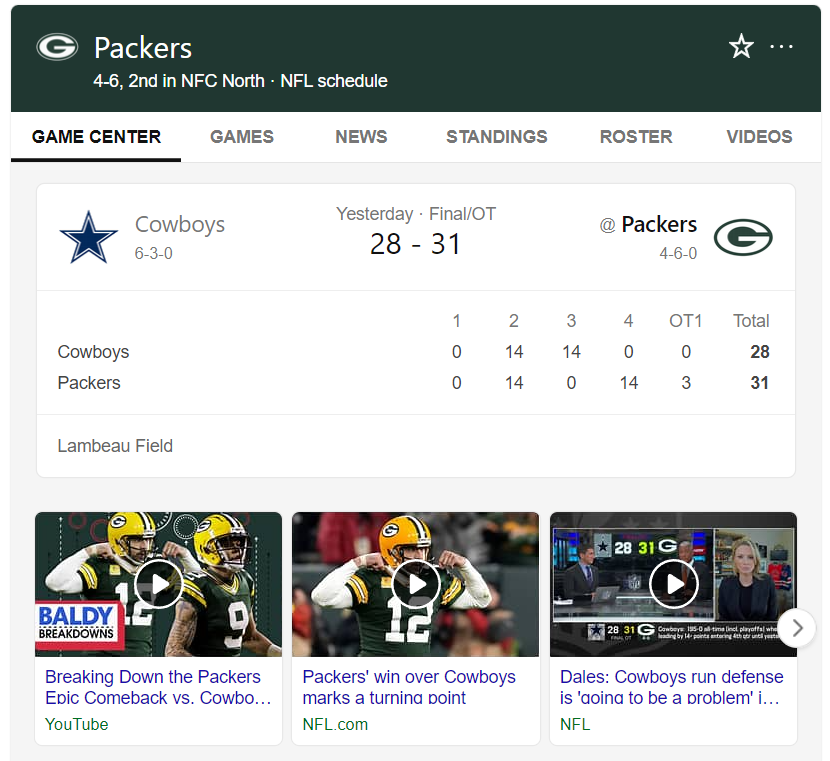Viewport: 830px width, 761px height.
Task: Click the Cowboys total of 28
Action: (760, 352)
